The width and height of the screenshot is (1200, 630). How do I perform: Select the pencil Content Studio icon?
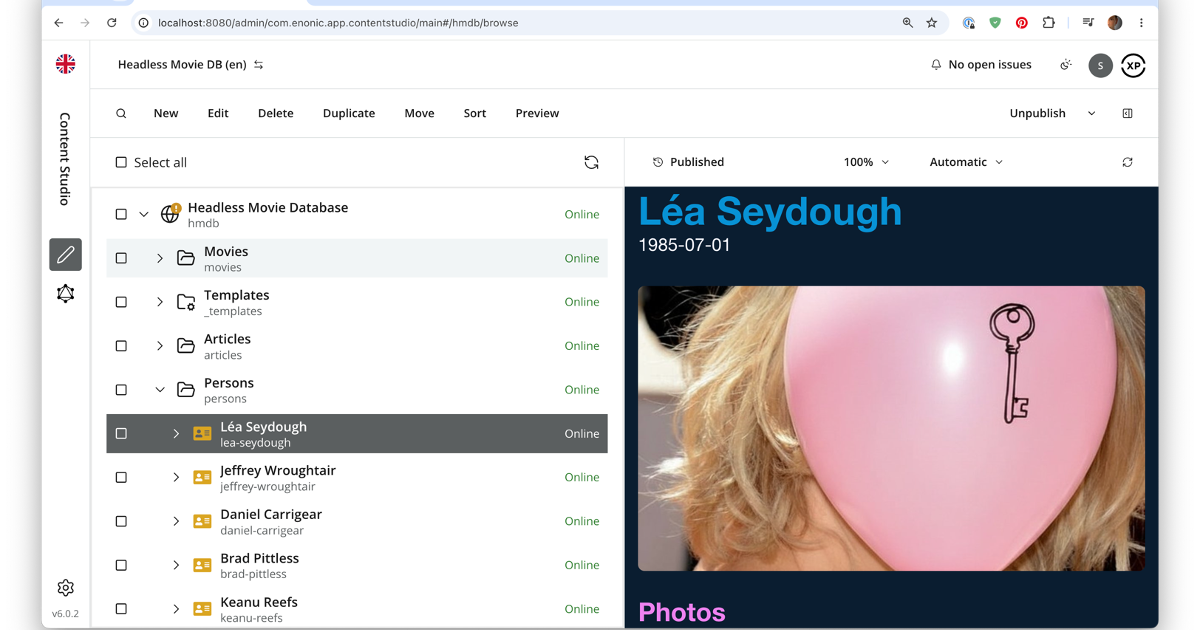pyautogui.click(x=65, y=254)
